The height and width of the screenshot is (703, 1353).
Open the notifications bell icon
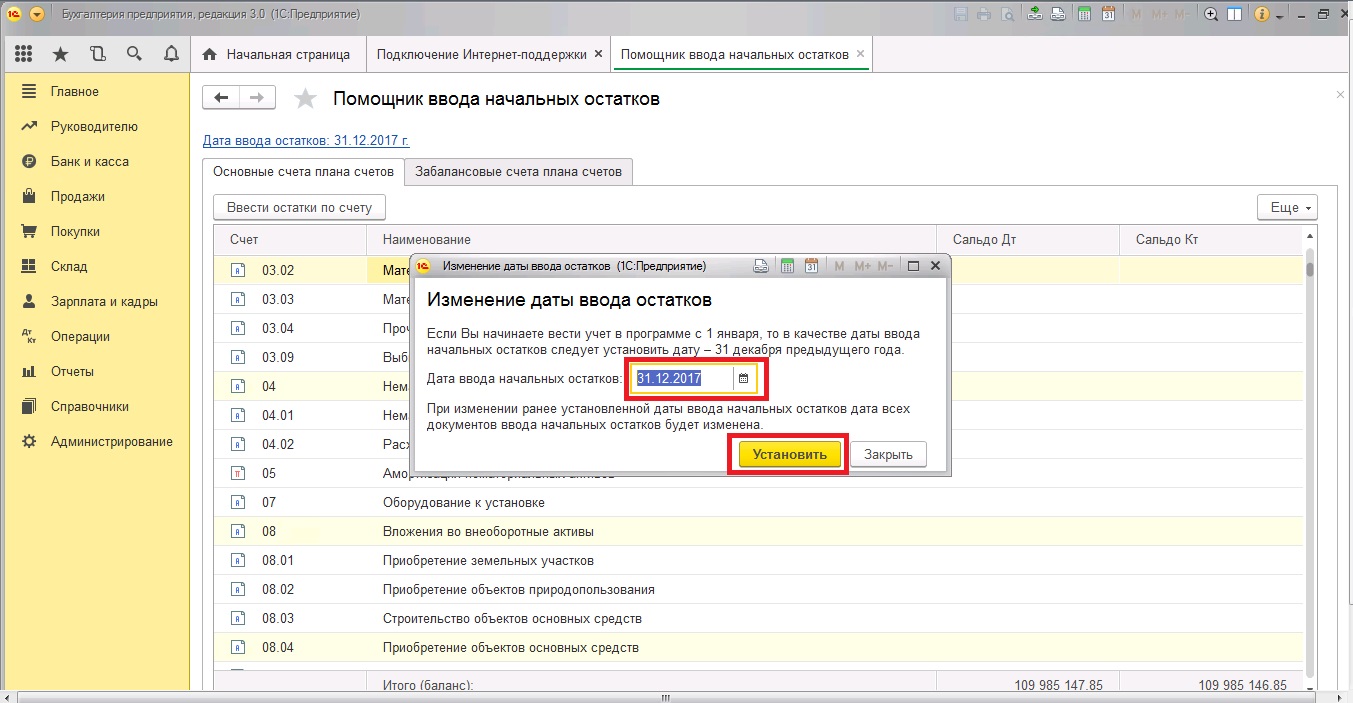[171, 54]
